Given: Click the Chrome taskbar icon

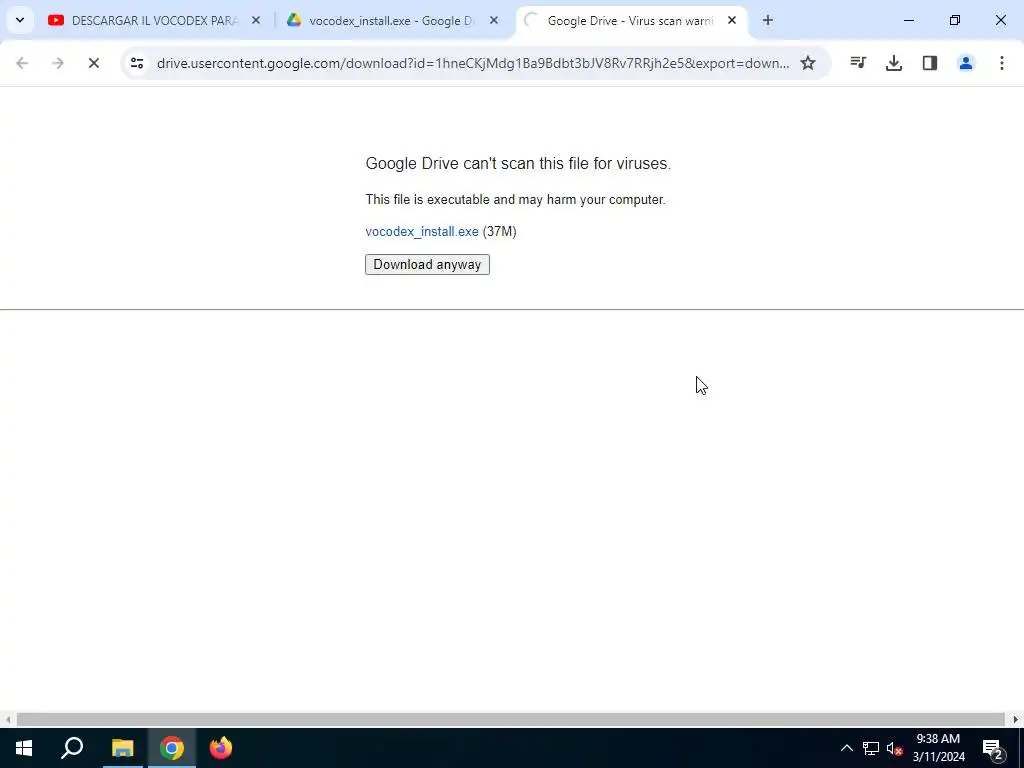Looking at the screenshot, I should tap(172, 748).
